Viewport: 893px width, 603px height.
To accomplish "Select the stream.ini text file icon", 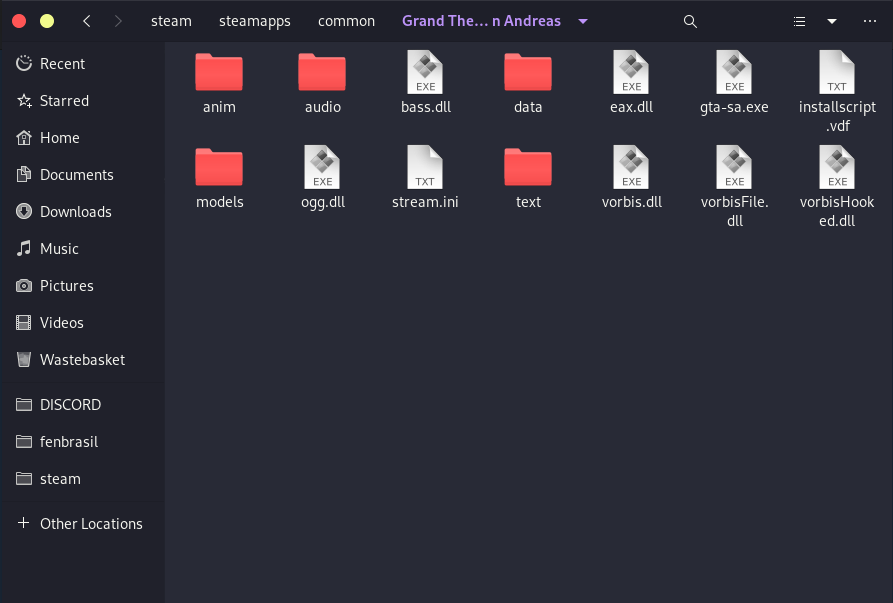I will (x=425, y=167).
